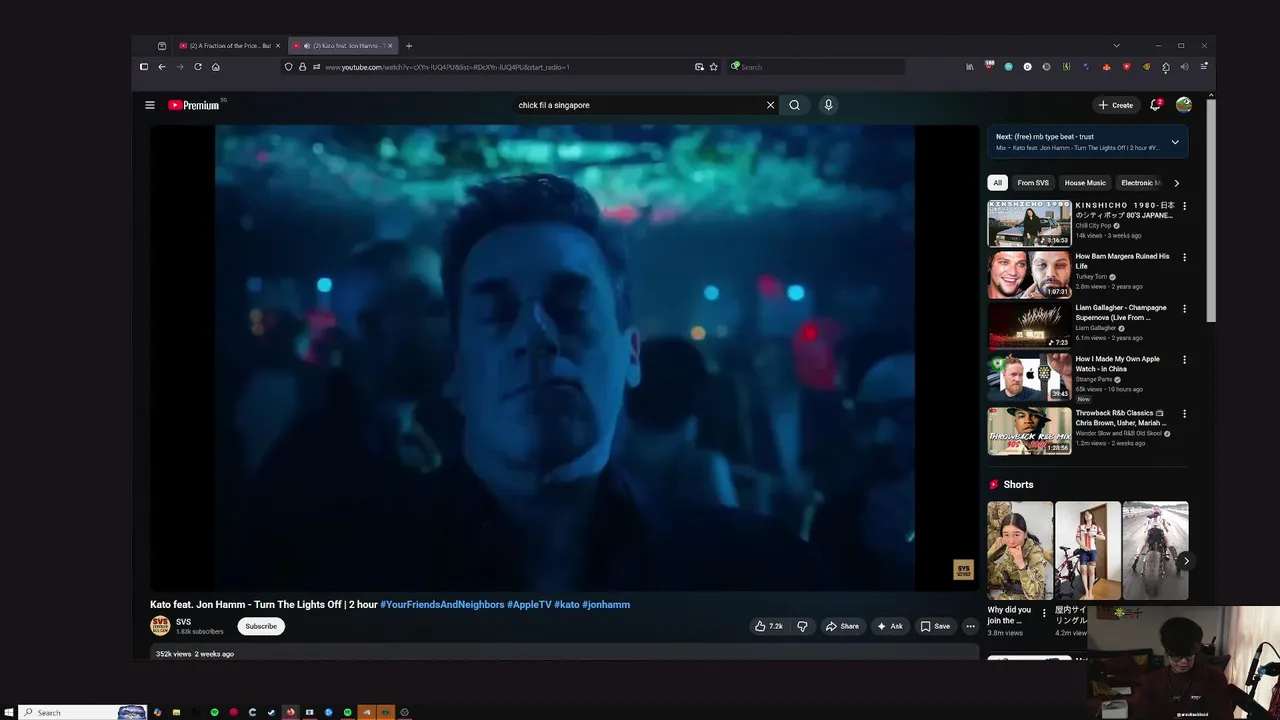Open options menu for Bam Margera video
This screenshot has width=1280, height=720.
click(x=1185, y=257)
